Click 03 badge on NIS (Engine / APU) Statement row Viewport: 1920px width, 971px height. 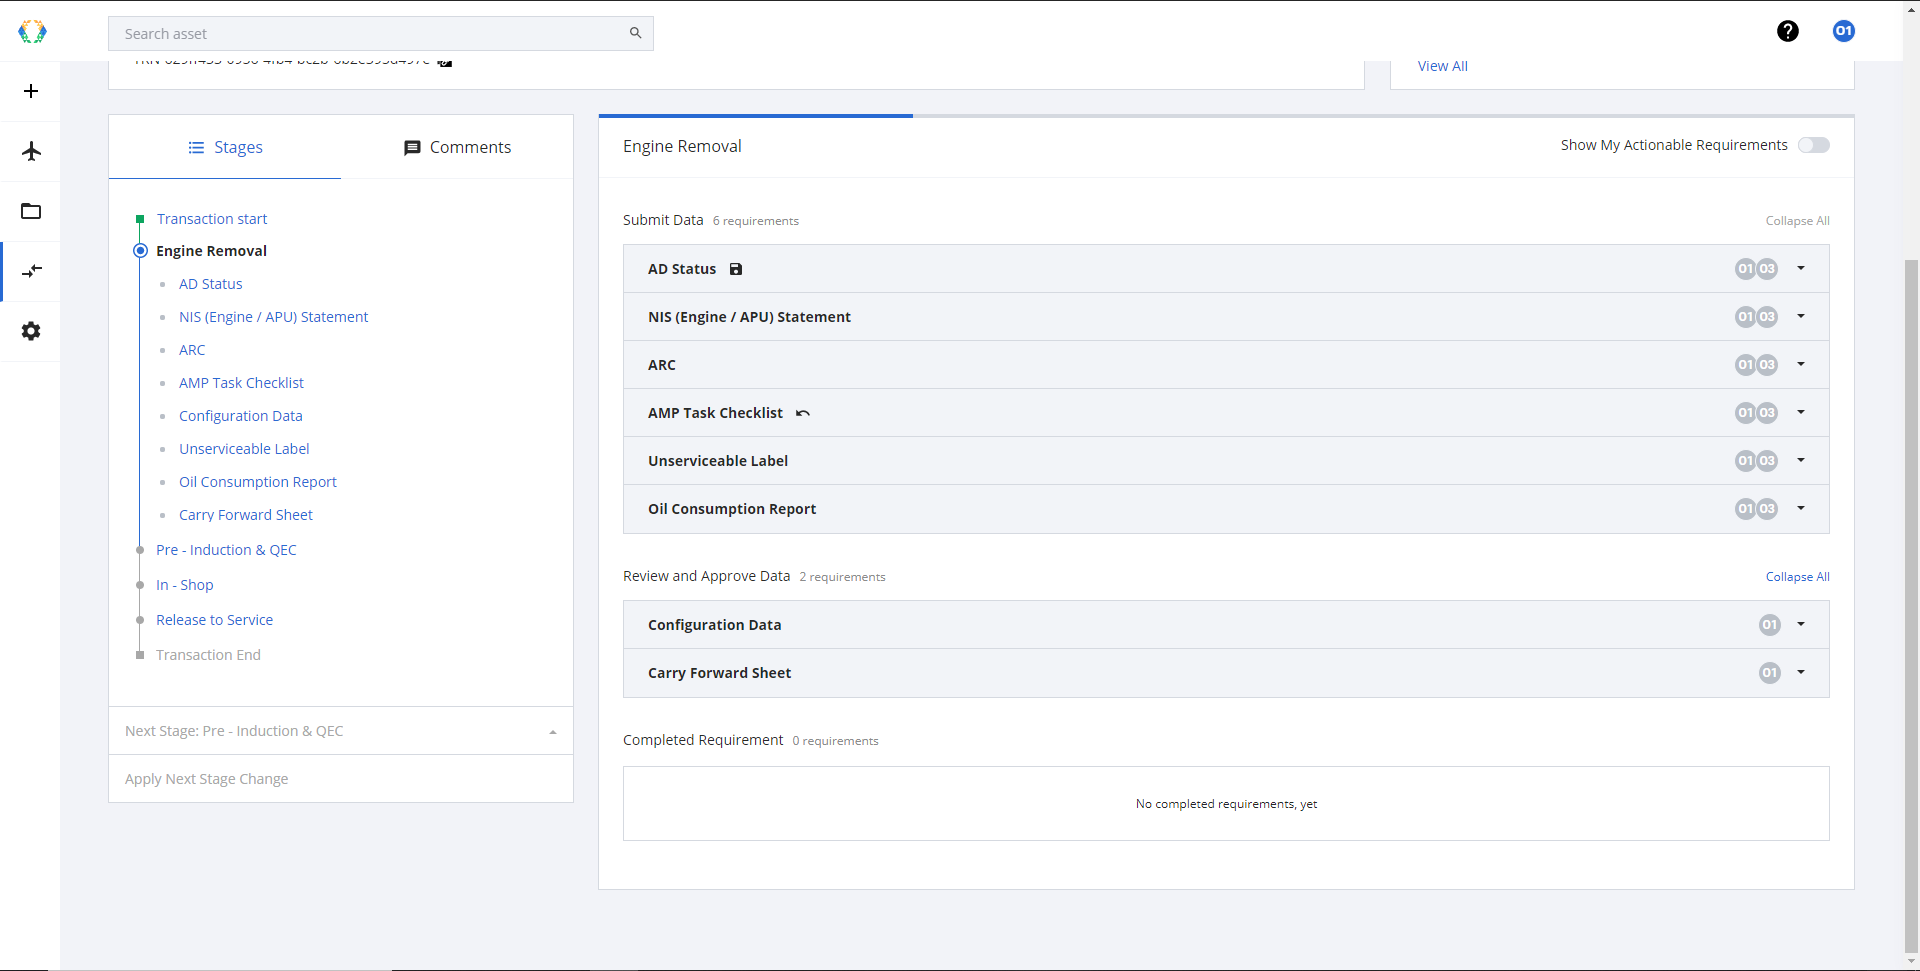[1767, 317]
